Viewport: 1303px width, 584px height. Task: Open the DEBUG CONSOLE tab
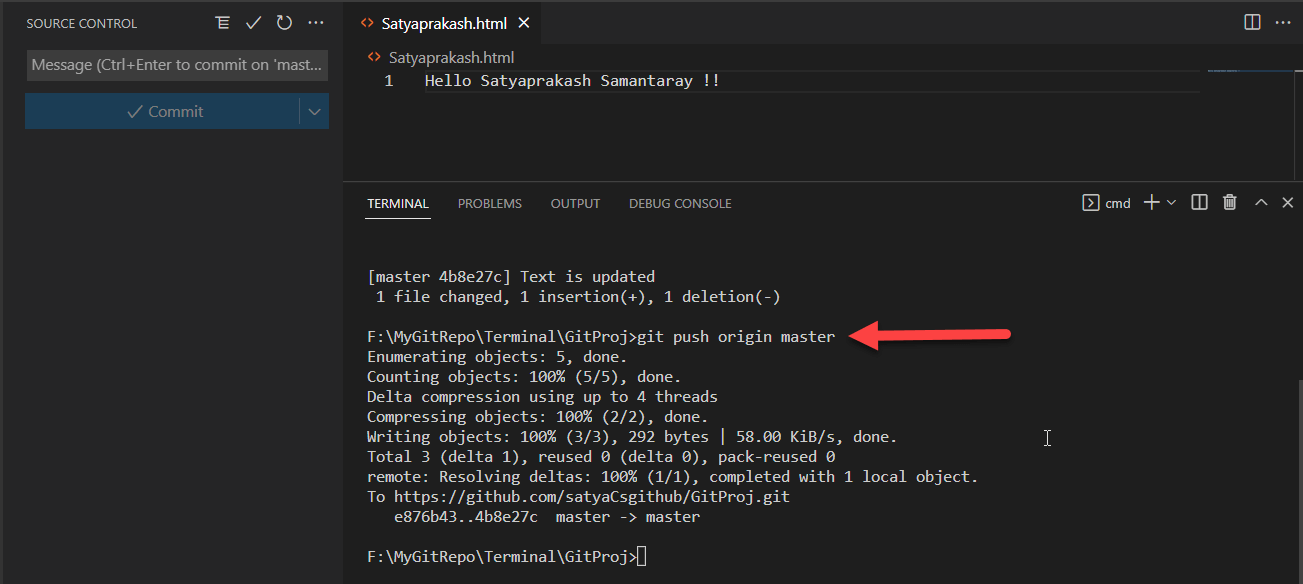click(680, 203)
